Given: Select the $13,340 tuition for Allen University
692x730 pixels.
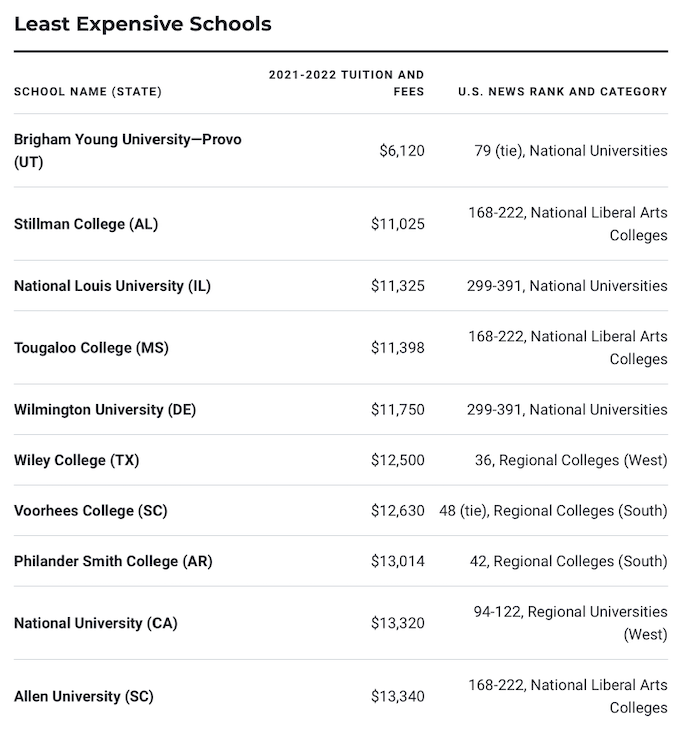Looking at the screenshot, I should point(398,696).
